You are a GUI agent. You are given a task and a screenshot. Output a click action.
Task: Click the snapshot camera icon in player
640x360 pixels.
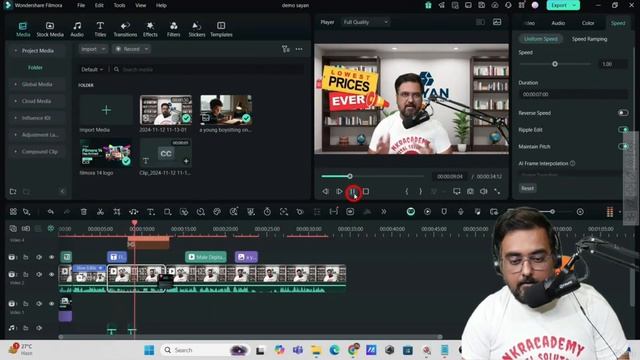pyautogui.click(x=470, y=191)
